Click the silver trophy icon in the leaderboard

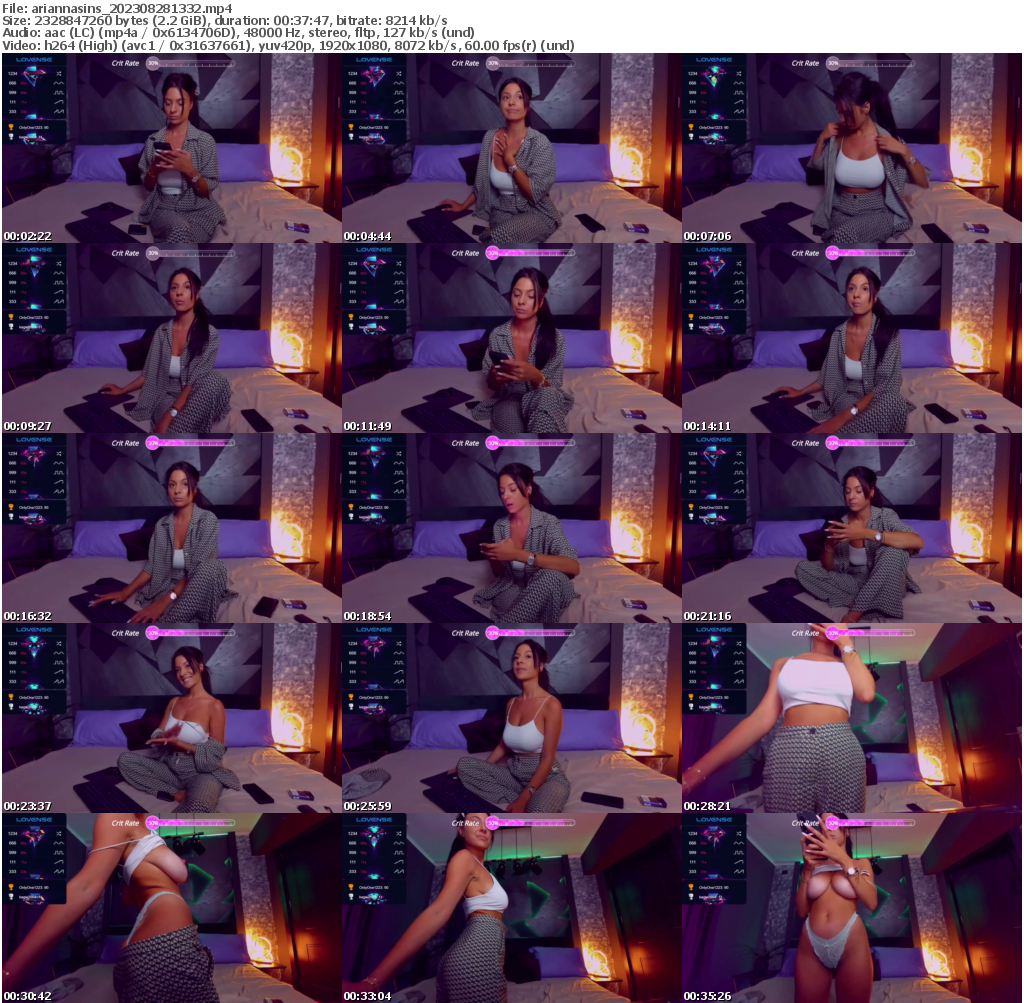[11, 135]
